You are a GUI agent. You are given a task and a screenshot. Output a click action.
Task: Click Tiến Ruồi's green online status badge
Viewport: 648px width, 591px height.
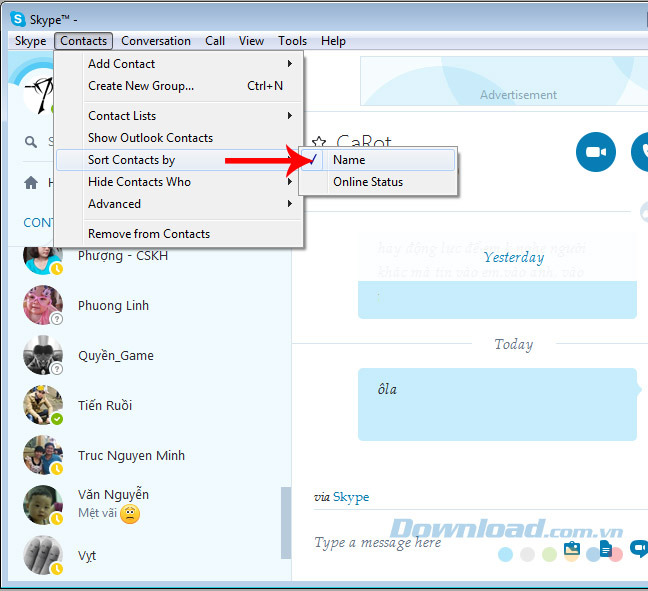pos(57,419)
